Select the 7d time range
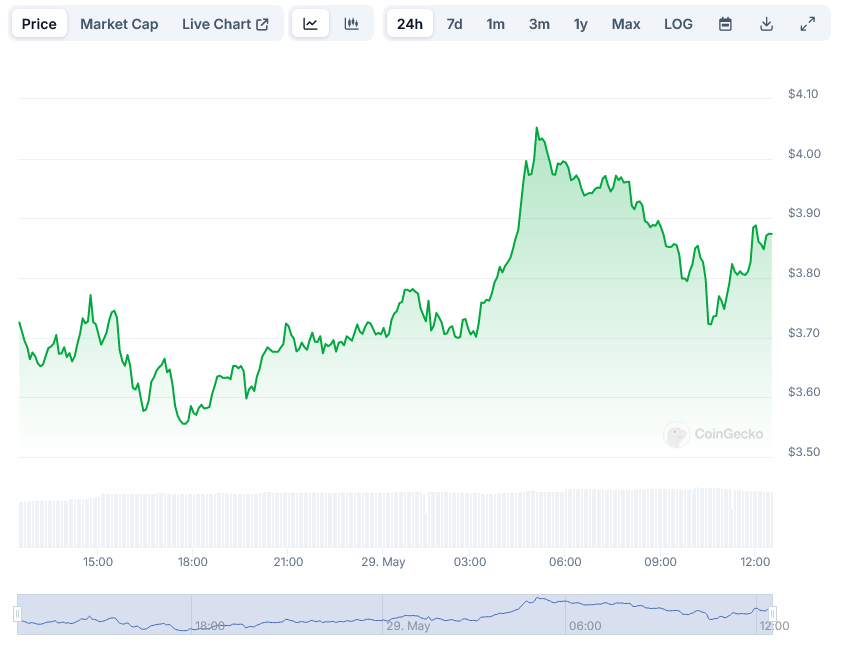 (x=454, y=24)
